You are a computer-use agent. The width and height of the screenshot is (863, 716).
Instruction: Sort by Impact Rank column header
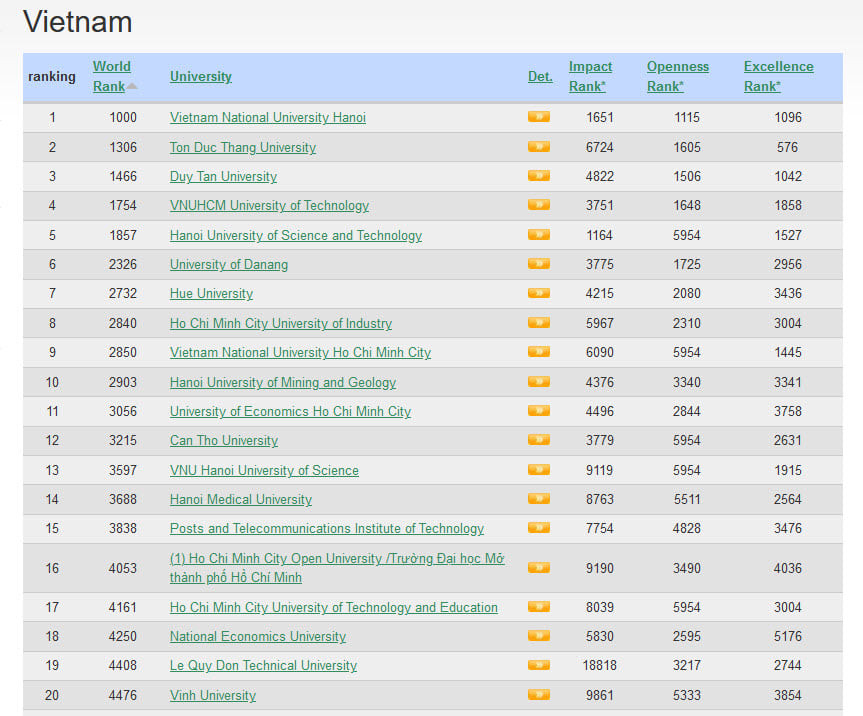(x=590, y=76)
